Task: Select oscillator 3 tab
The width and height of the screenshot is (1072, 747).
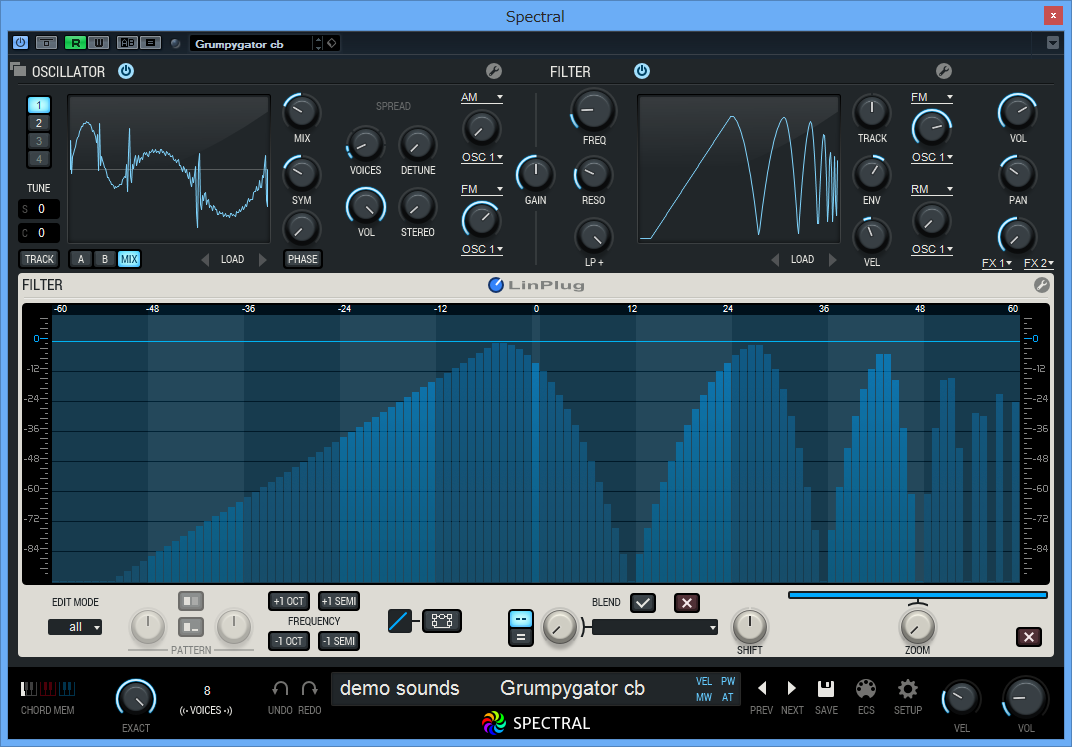Action: point(39,141)
